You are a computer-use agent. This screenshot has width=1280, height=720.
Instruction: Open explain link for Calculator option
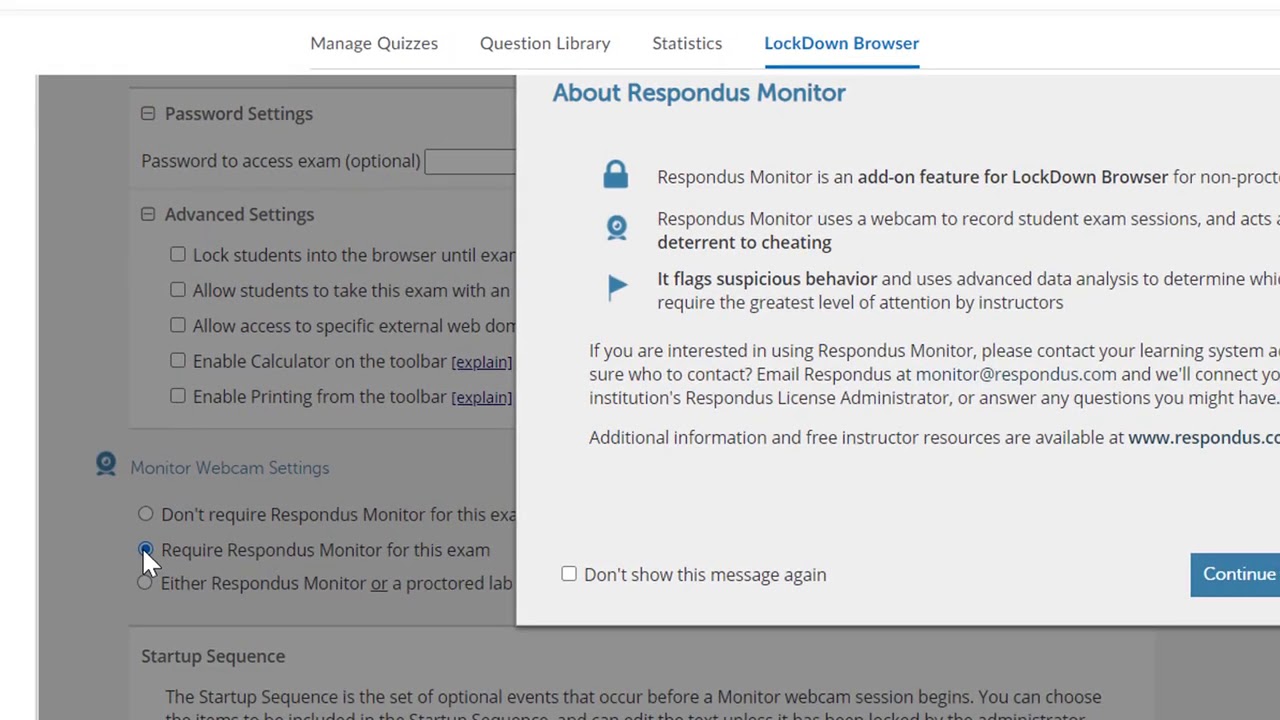point(482,362)
